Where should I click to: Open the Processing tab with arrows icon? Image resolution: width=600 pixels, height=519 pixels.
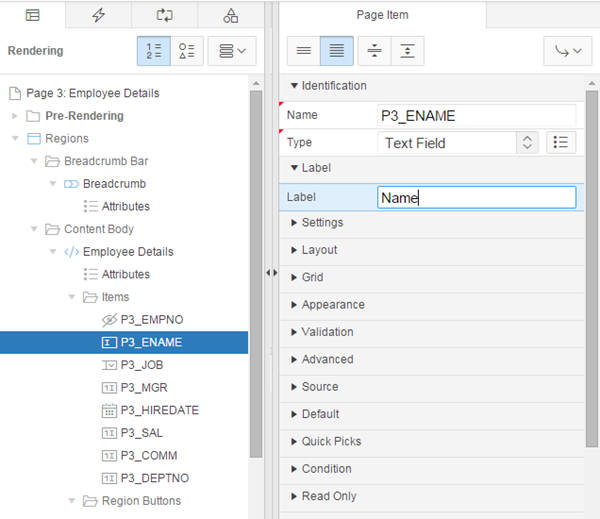click(165, 15)
